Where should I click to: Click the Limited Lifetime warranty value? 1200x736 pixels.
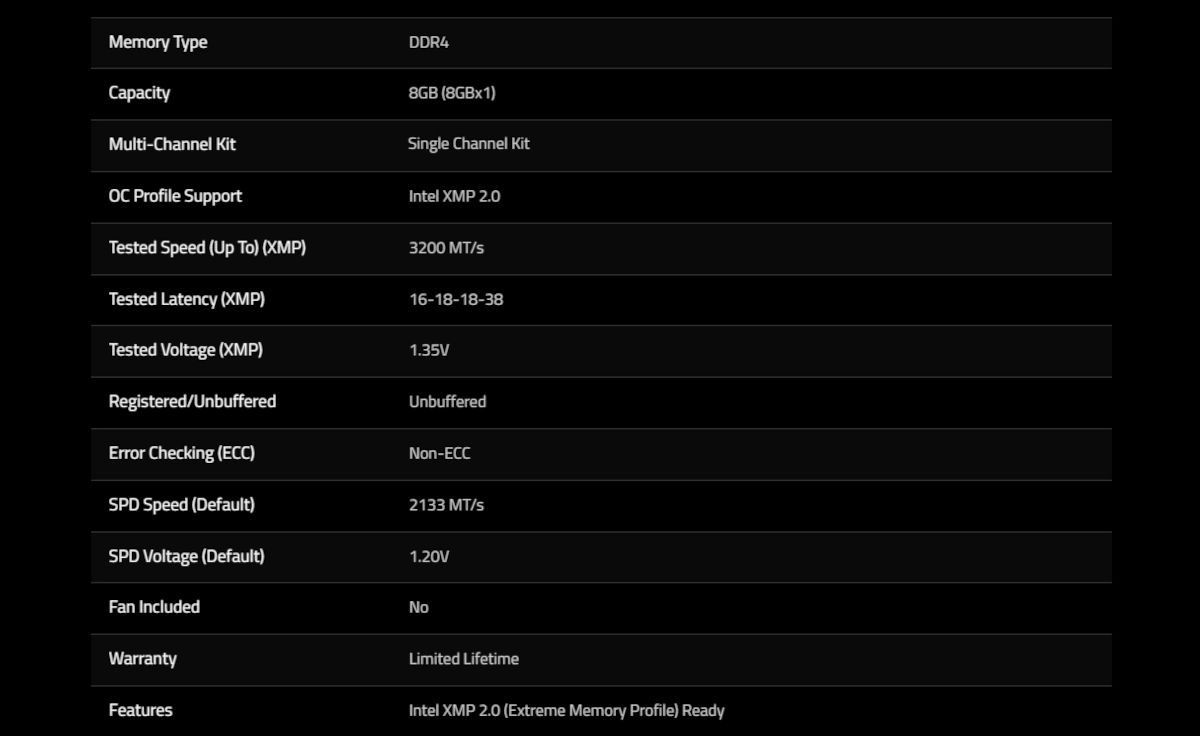tap(464, 659)
